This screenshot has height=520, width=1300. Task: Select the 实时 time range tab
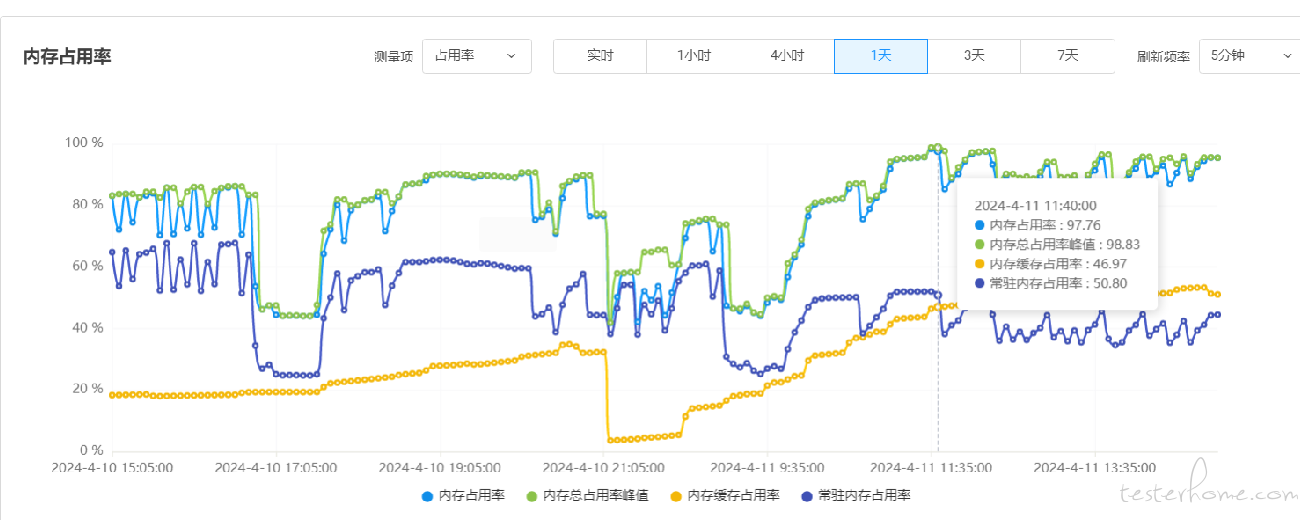click(600, 56)
